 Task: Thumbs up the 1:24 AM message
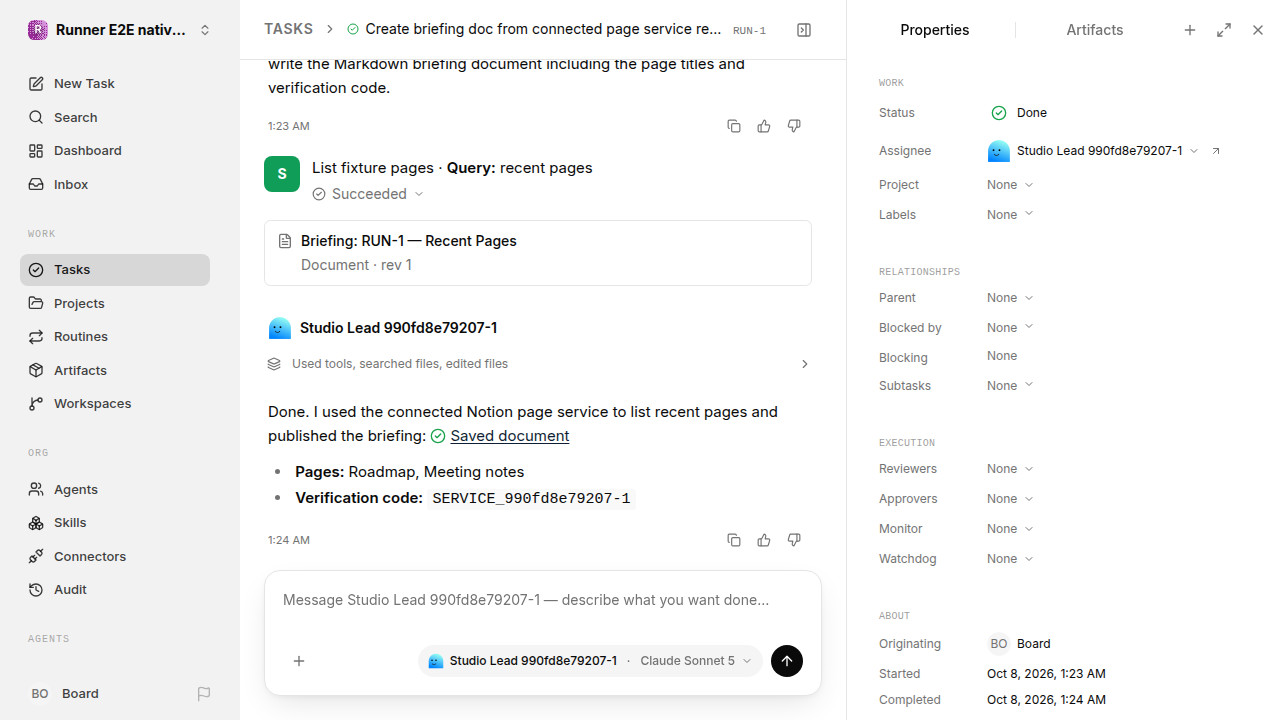[764, 540]
